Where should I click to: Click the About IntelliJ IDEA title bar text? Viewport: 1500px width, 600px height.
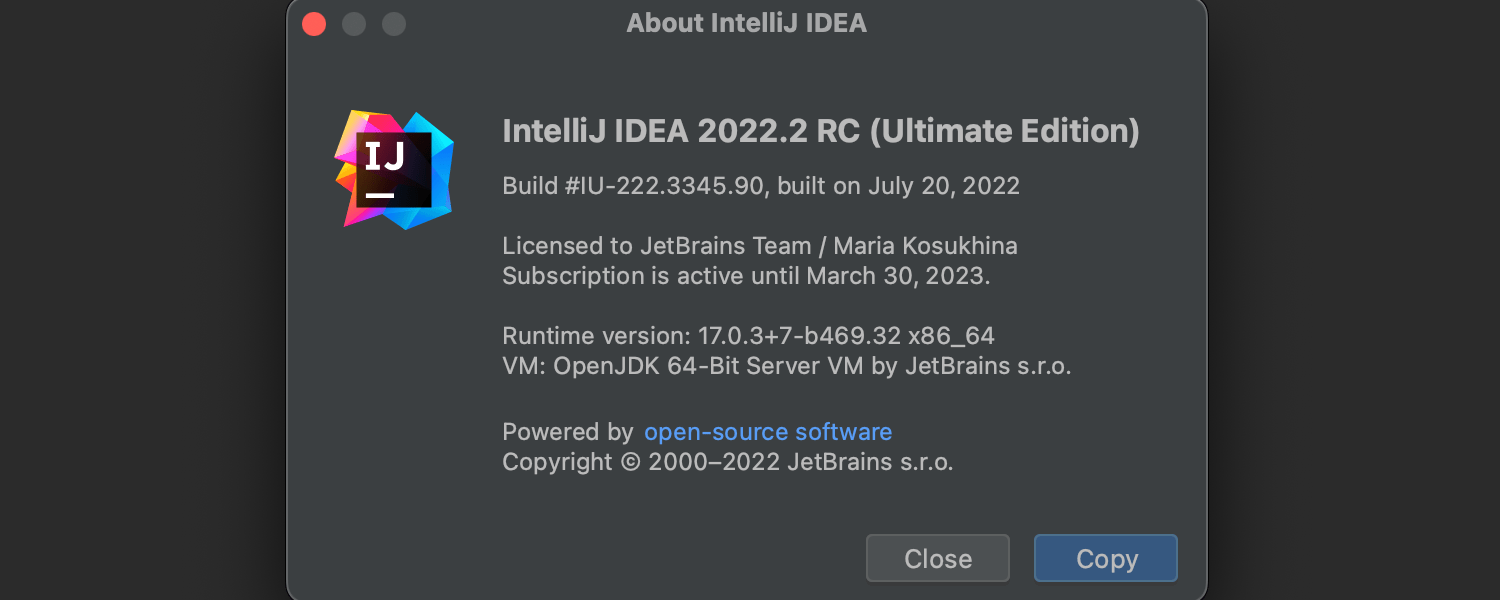pyautogui.click(x=746, y=23)
